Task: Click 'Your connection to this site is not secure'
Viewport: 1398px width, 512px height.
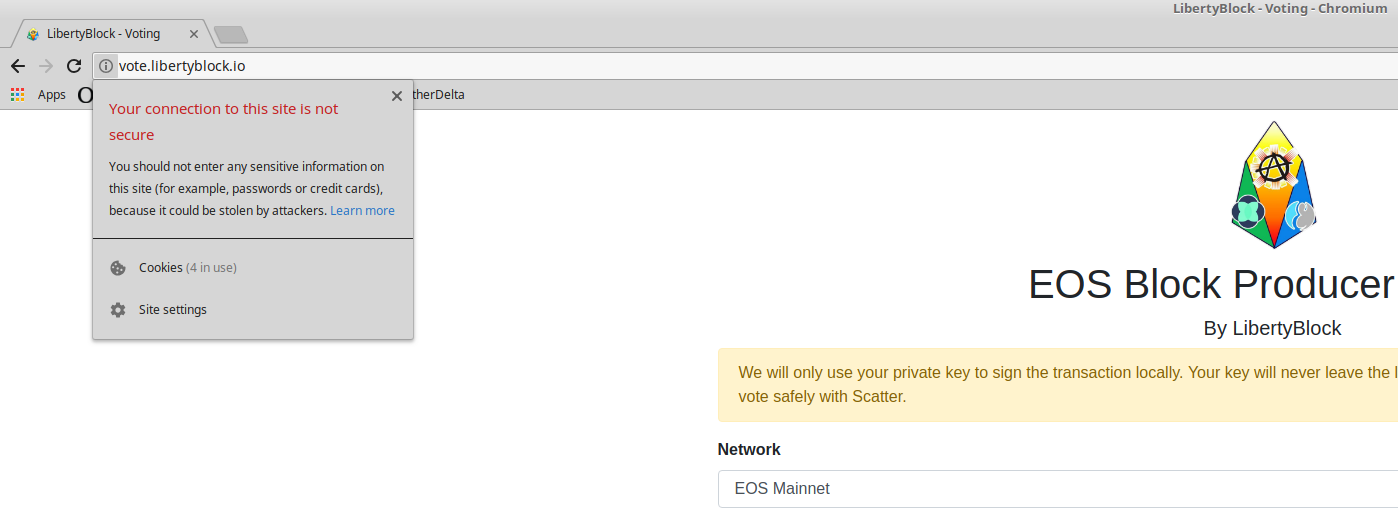Action: point(224,122)
